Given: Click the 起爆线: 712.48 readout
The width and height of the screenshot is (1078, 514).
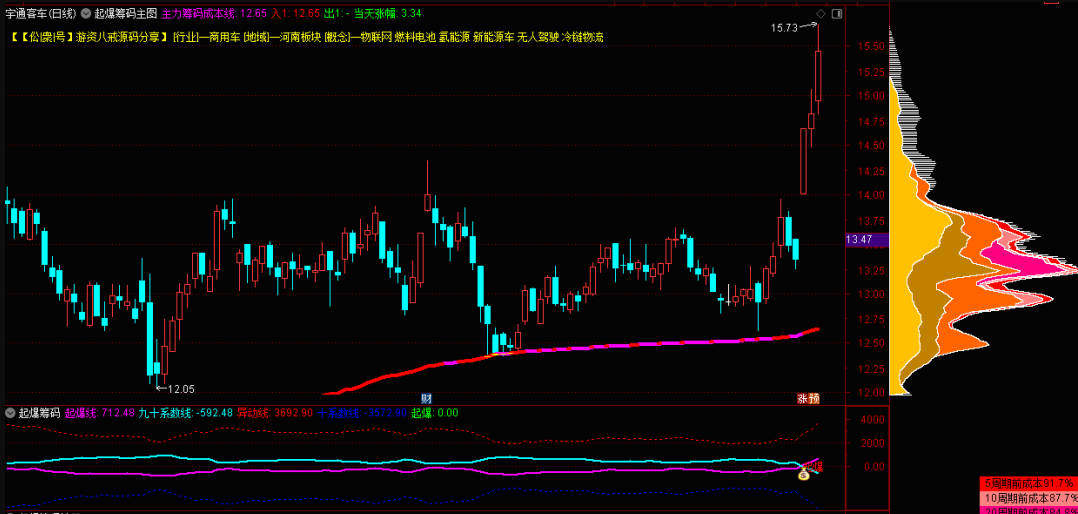Looking at the screenshot, I should 100,413.
